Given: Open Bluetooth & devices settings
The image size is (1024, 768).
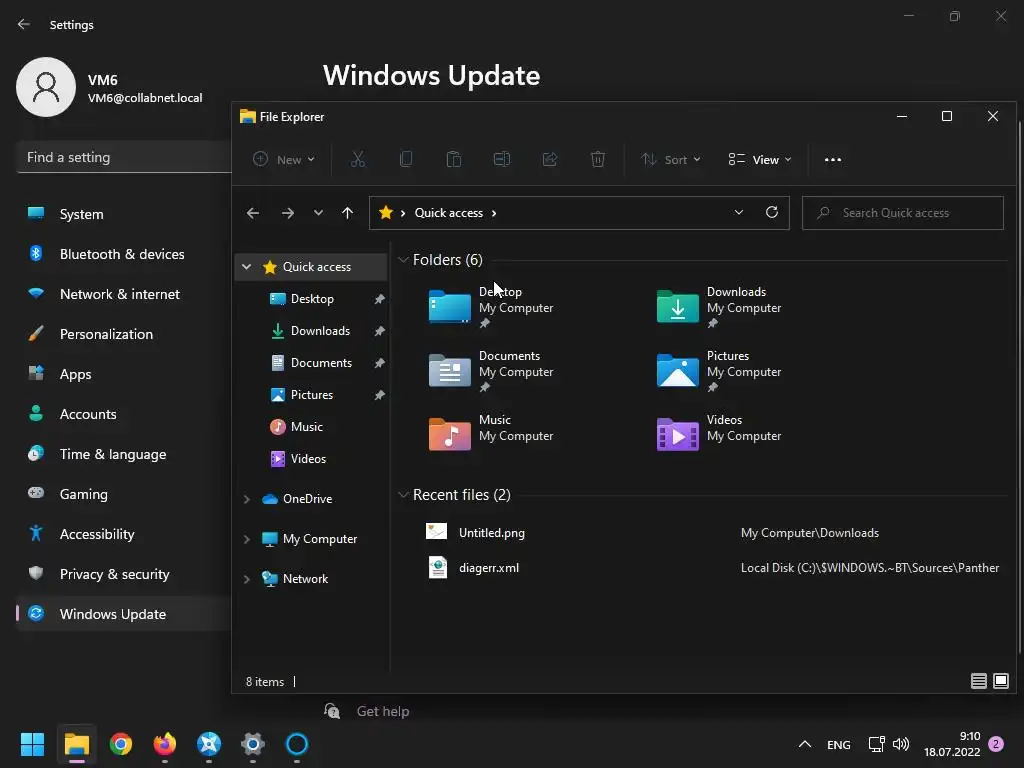Looking at the screenshot, I should pyautogui.click(x=124, y=254).
